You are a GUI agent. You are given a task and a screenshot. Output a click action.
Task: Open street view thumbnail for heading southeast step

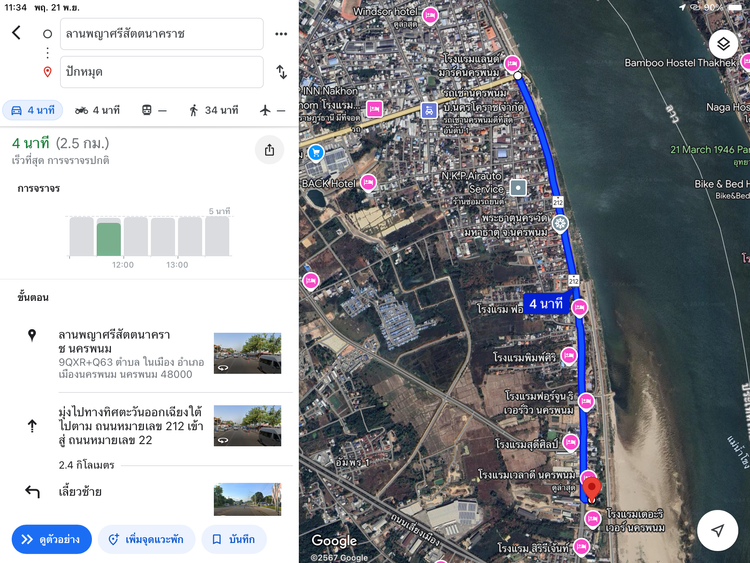coord(247,426)
